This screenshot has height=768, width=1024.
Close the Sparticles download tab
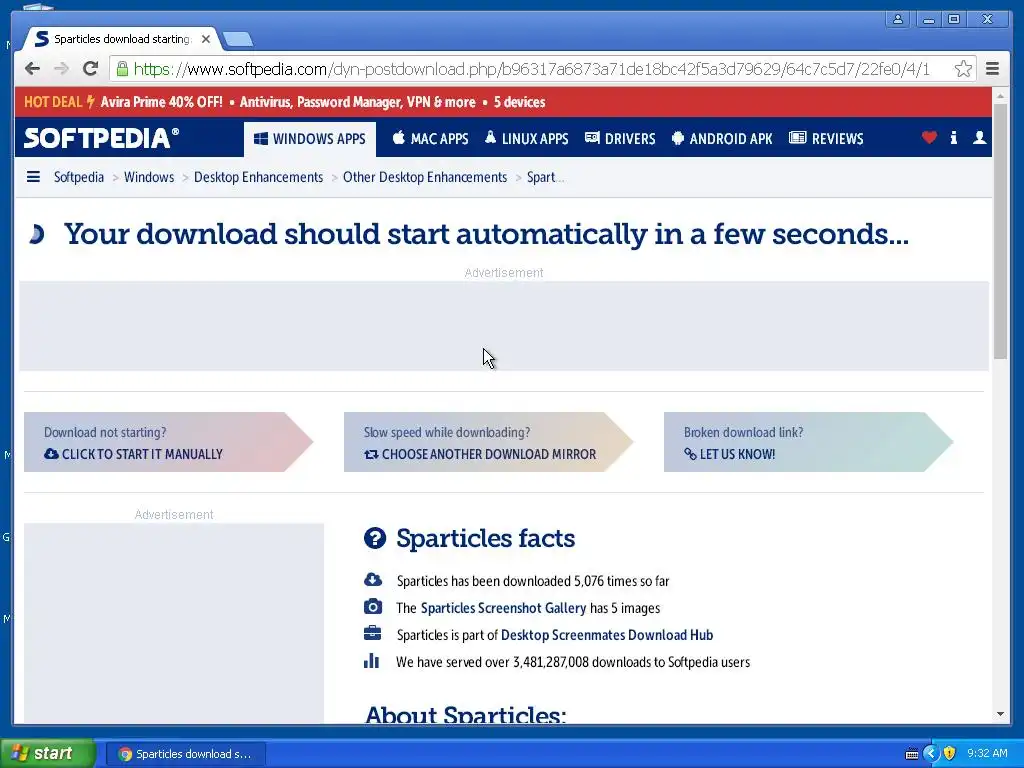tap(206, 39)
